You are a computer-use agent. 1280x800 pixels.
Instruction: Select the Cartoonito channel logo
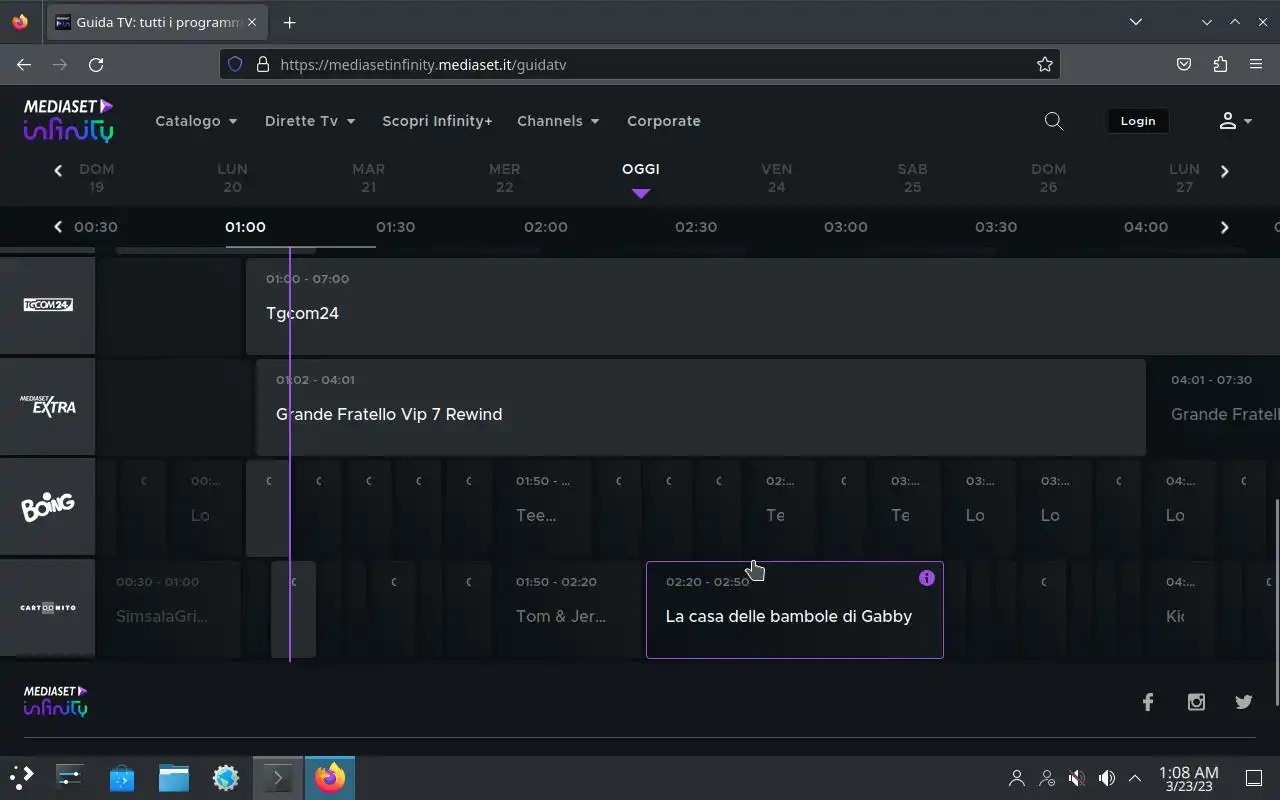[48, 608]
